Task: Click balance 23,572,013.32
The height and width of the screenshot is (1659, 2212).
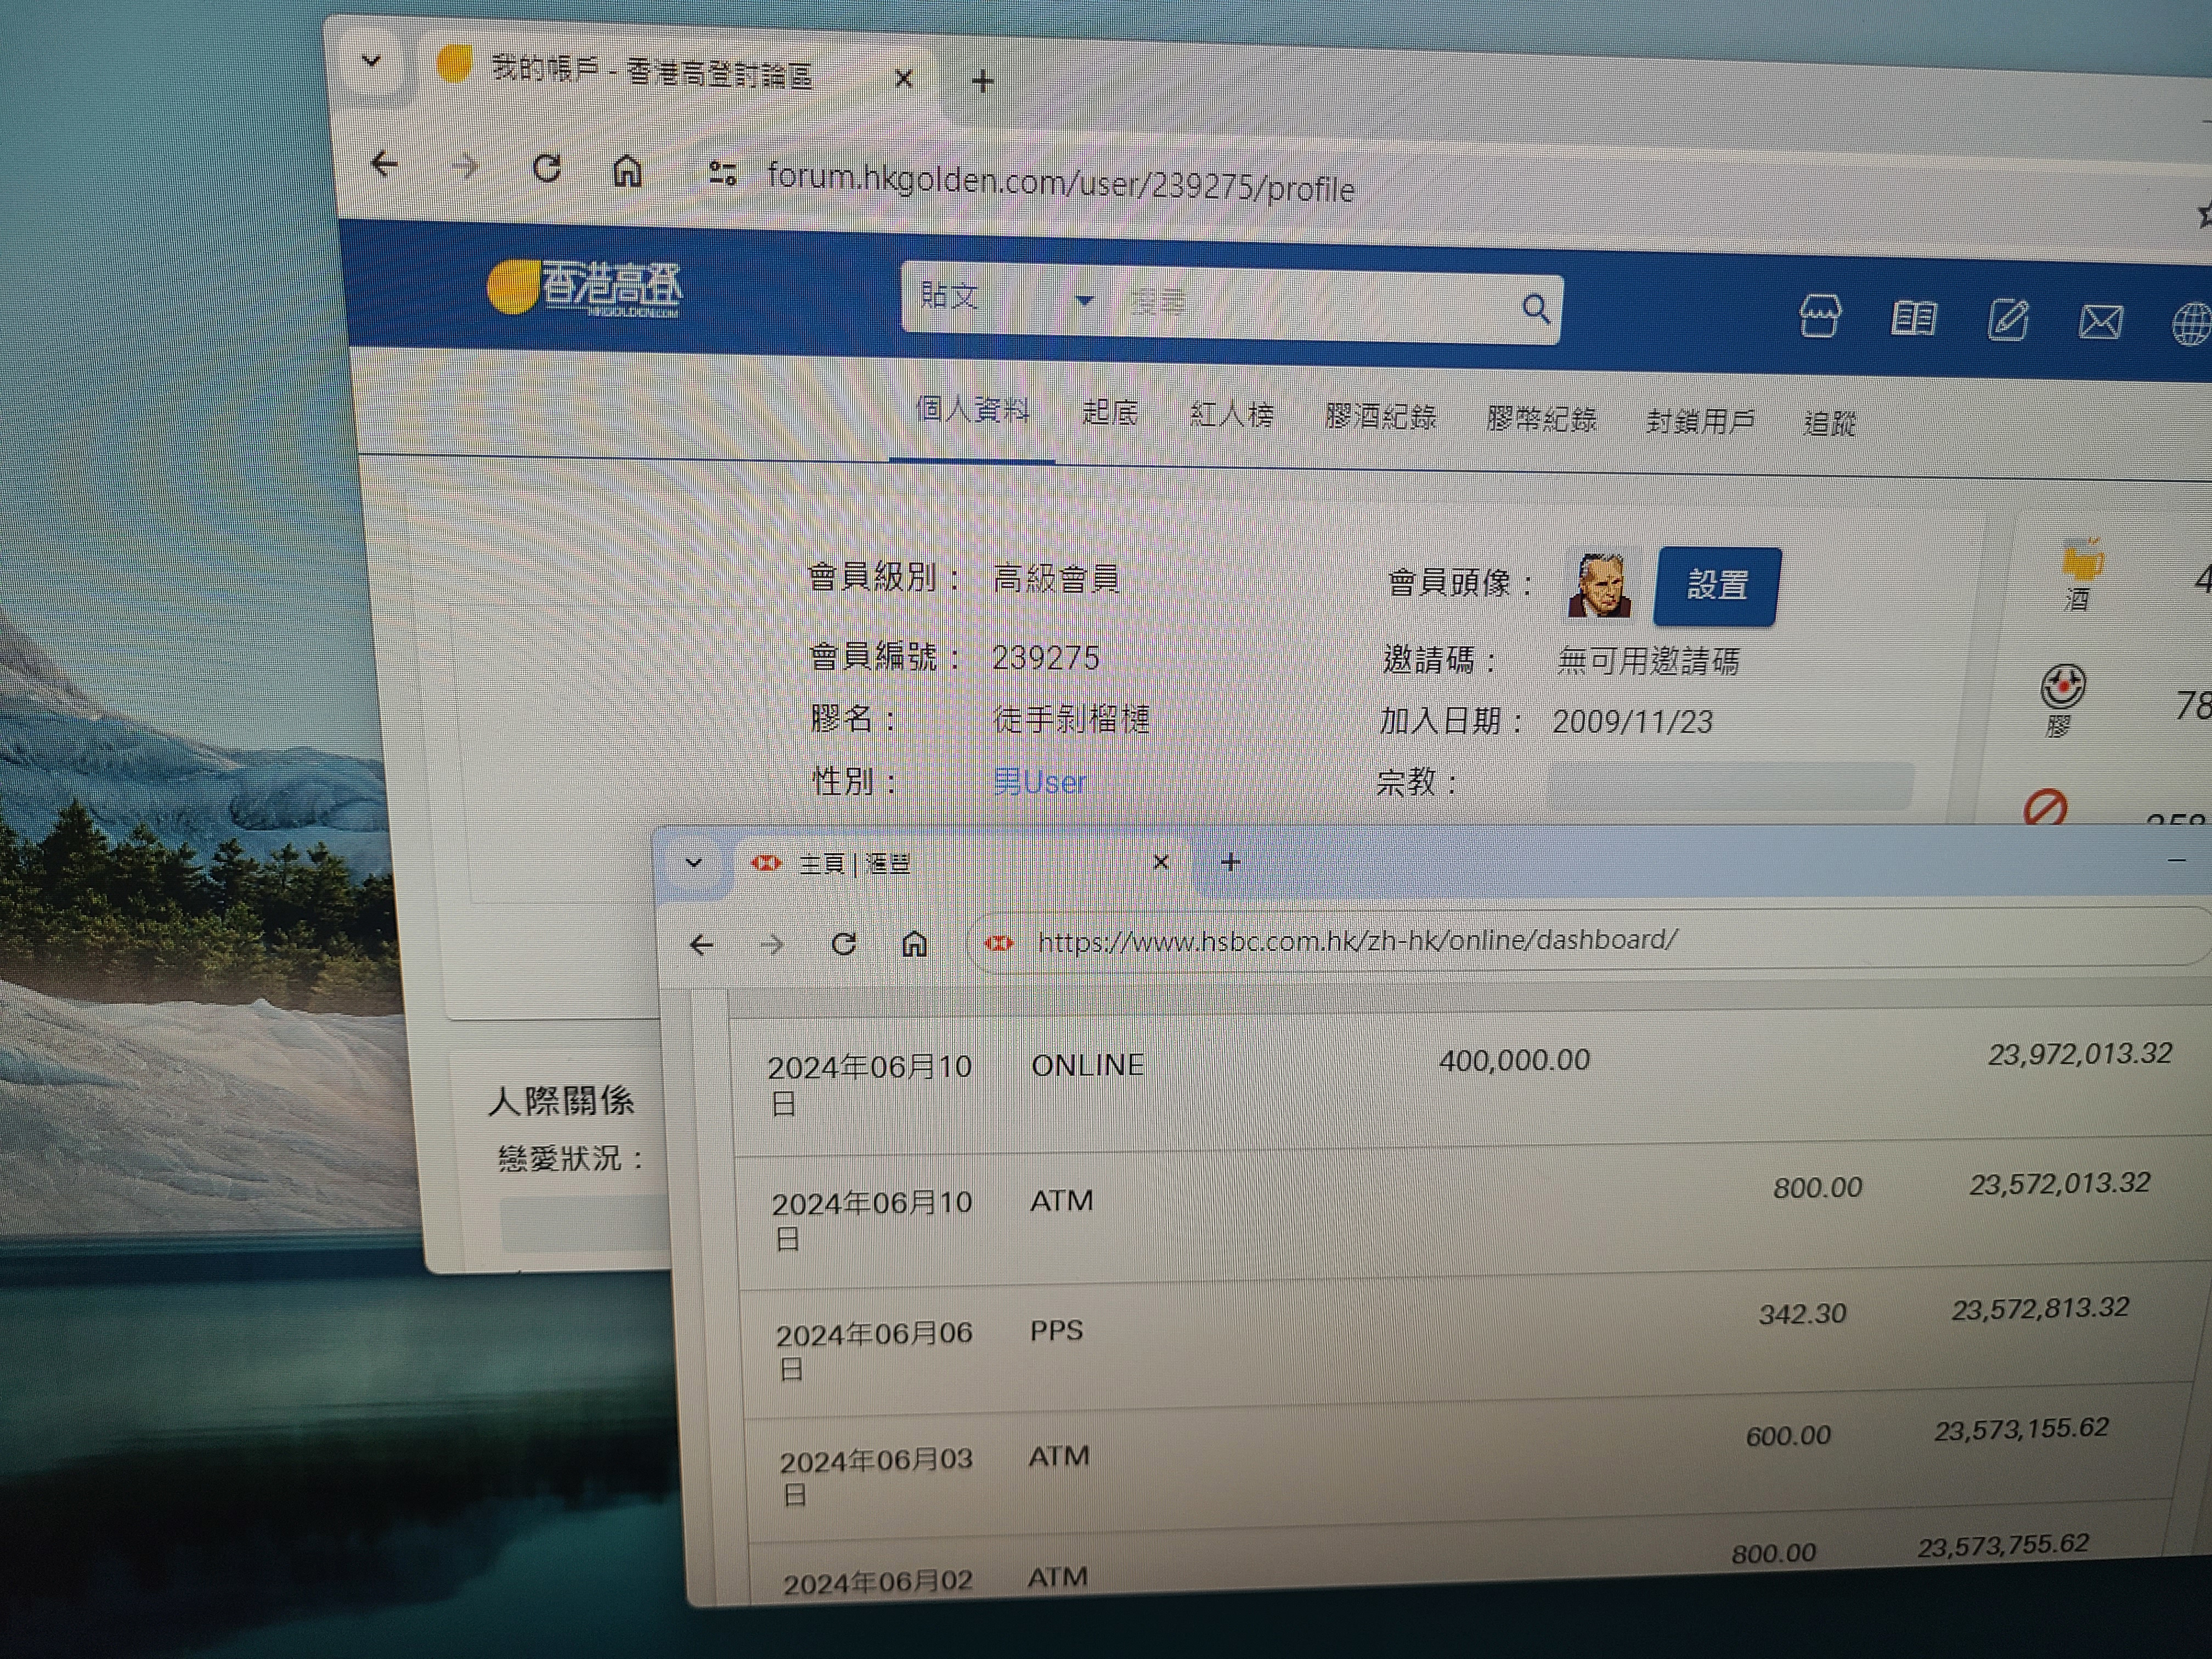Action: tap(2059, 1184)
